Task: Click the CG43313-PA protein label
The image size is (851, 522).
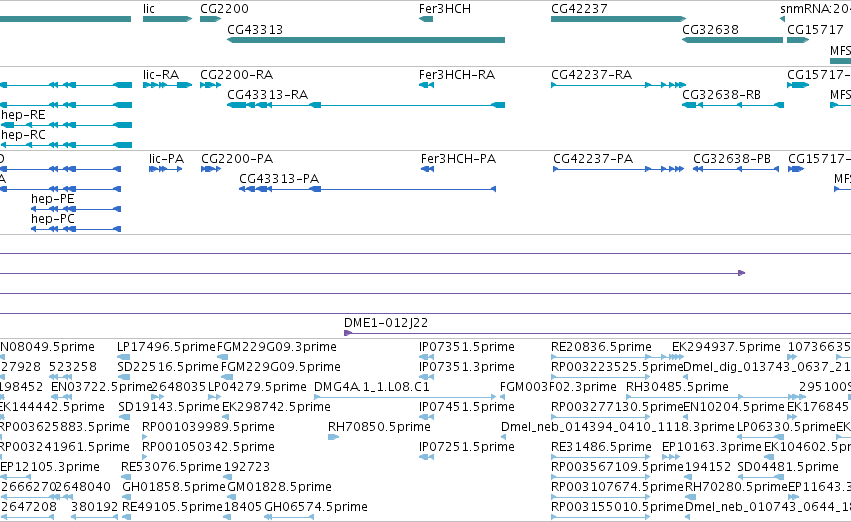Action: (x=279, y=179)
